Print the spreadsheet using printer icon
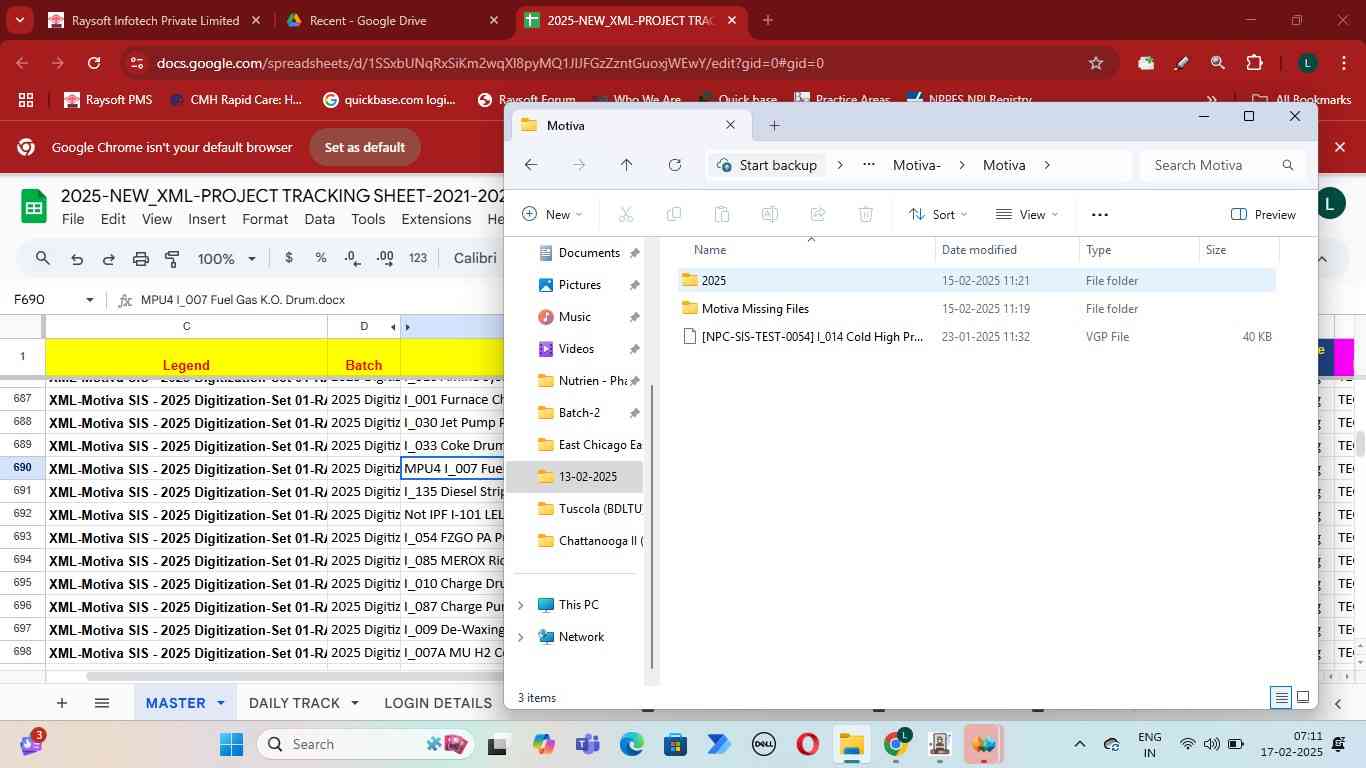 coord(141,258)
